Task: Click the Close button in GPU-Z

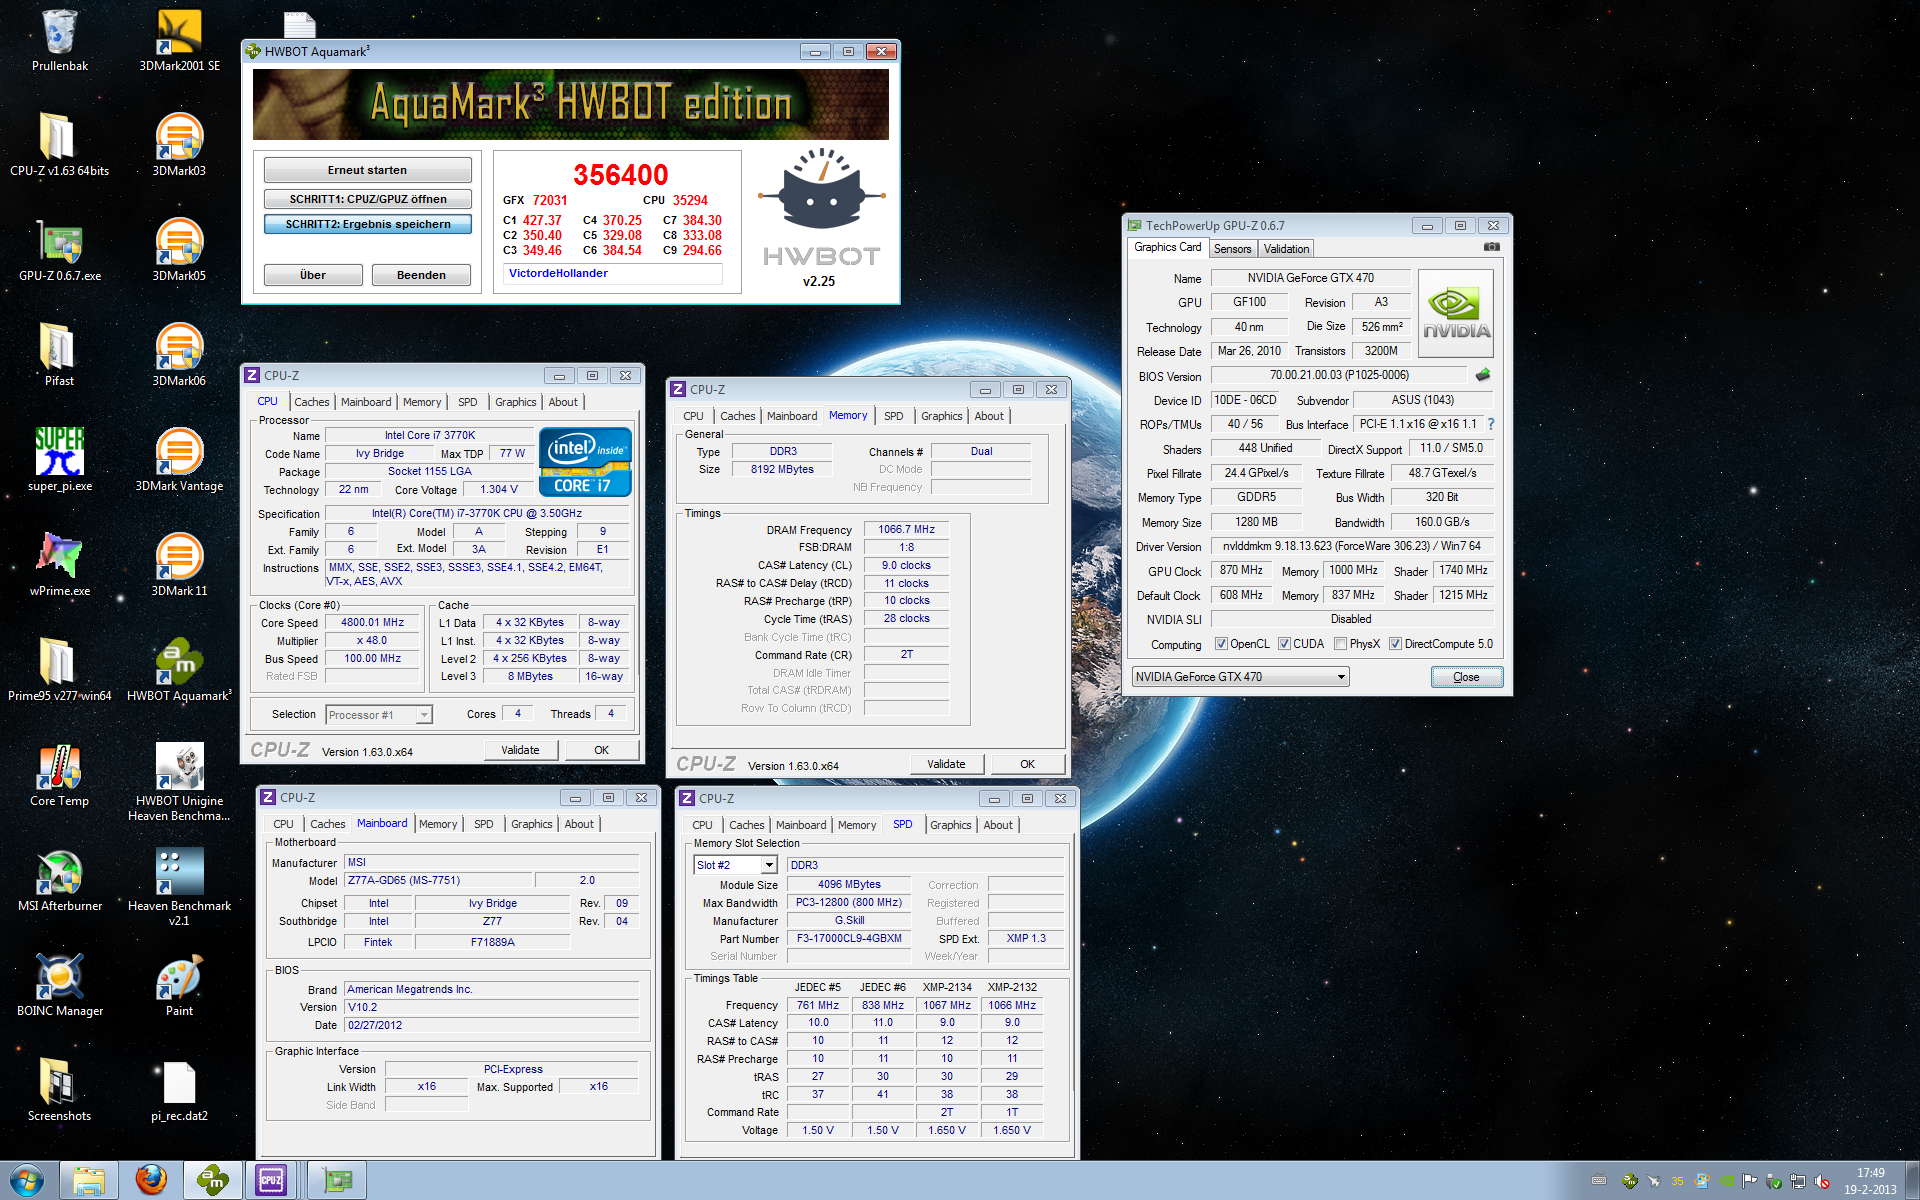Action: (1466, 677)
